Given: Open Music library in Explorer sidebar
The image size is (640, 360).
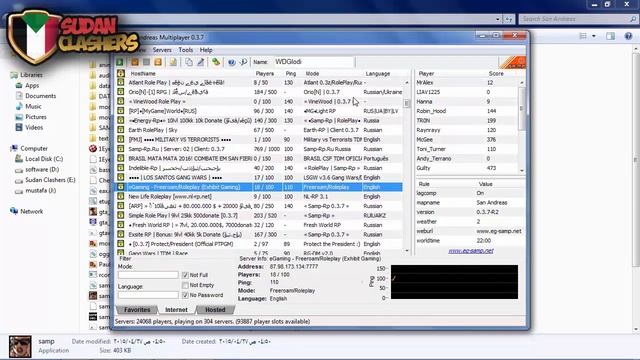Looking at the screenshot, I should [33, 107].
